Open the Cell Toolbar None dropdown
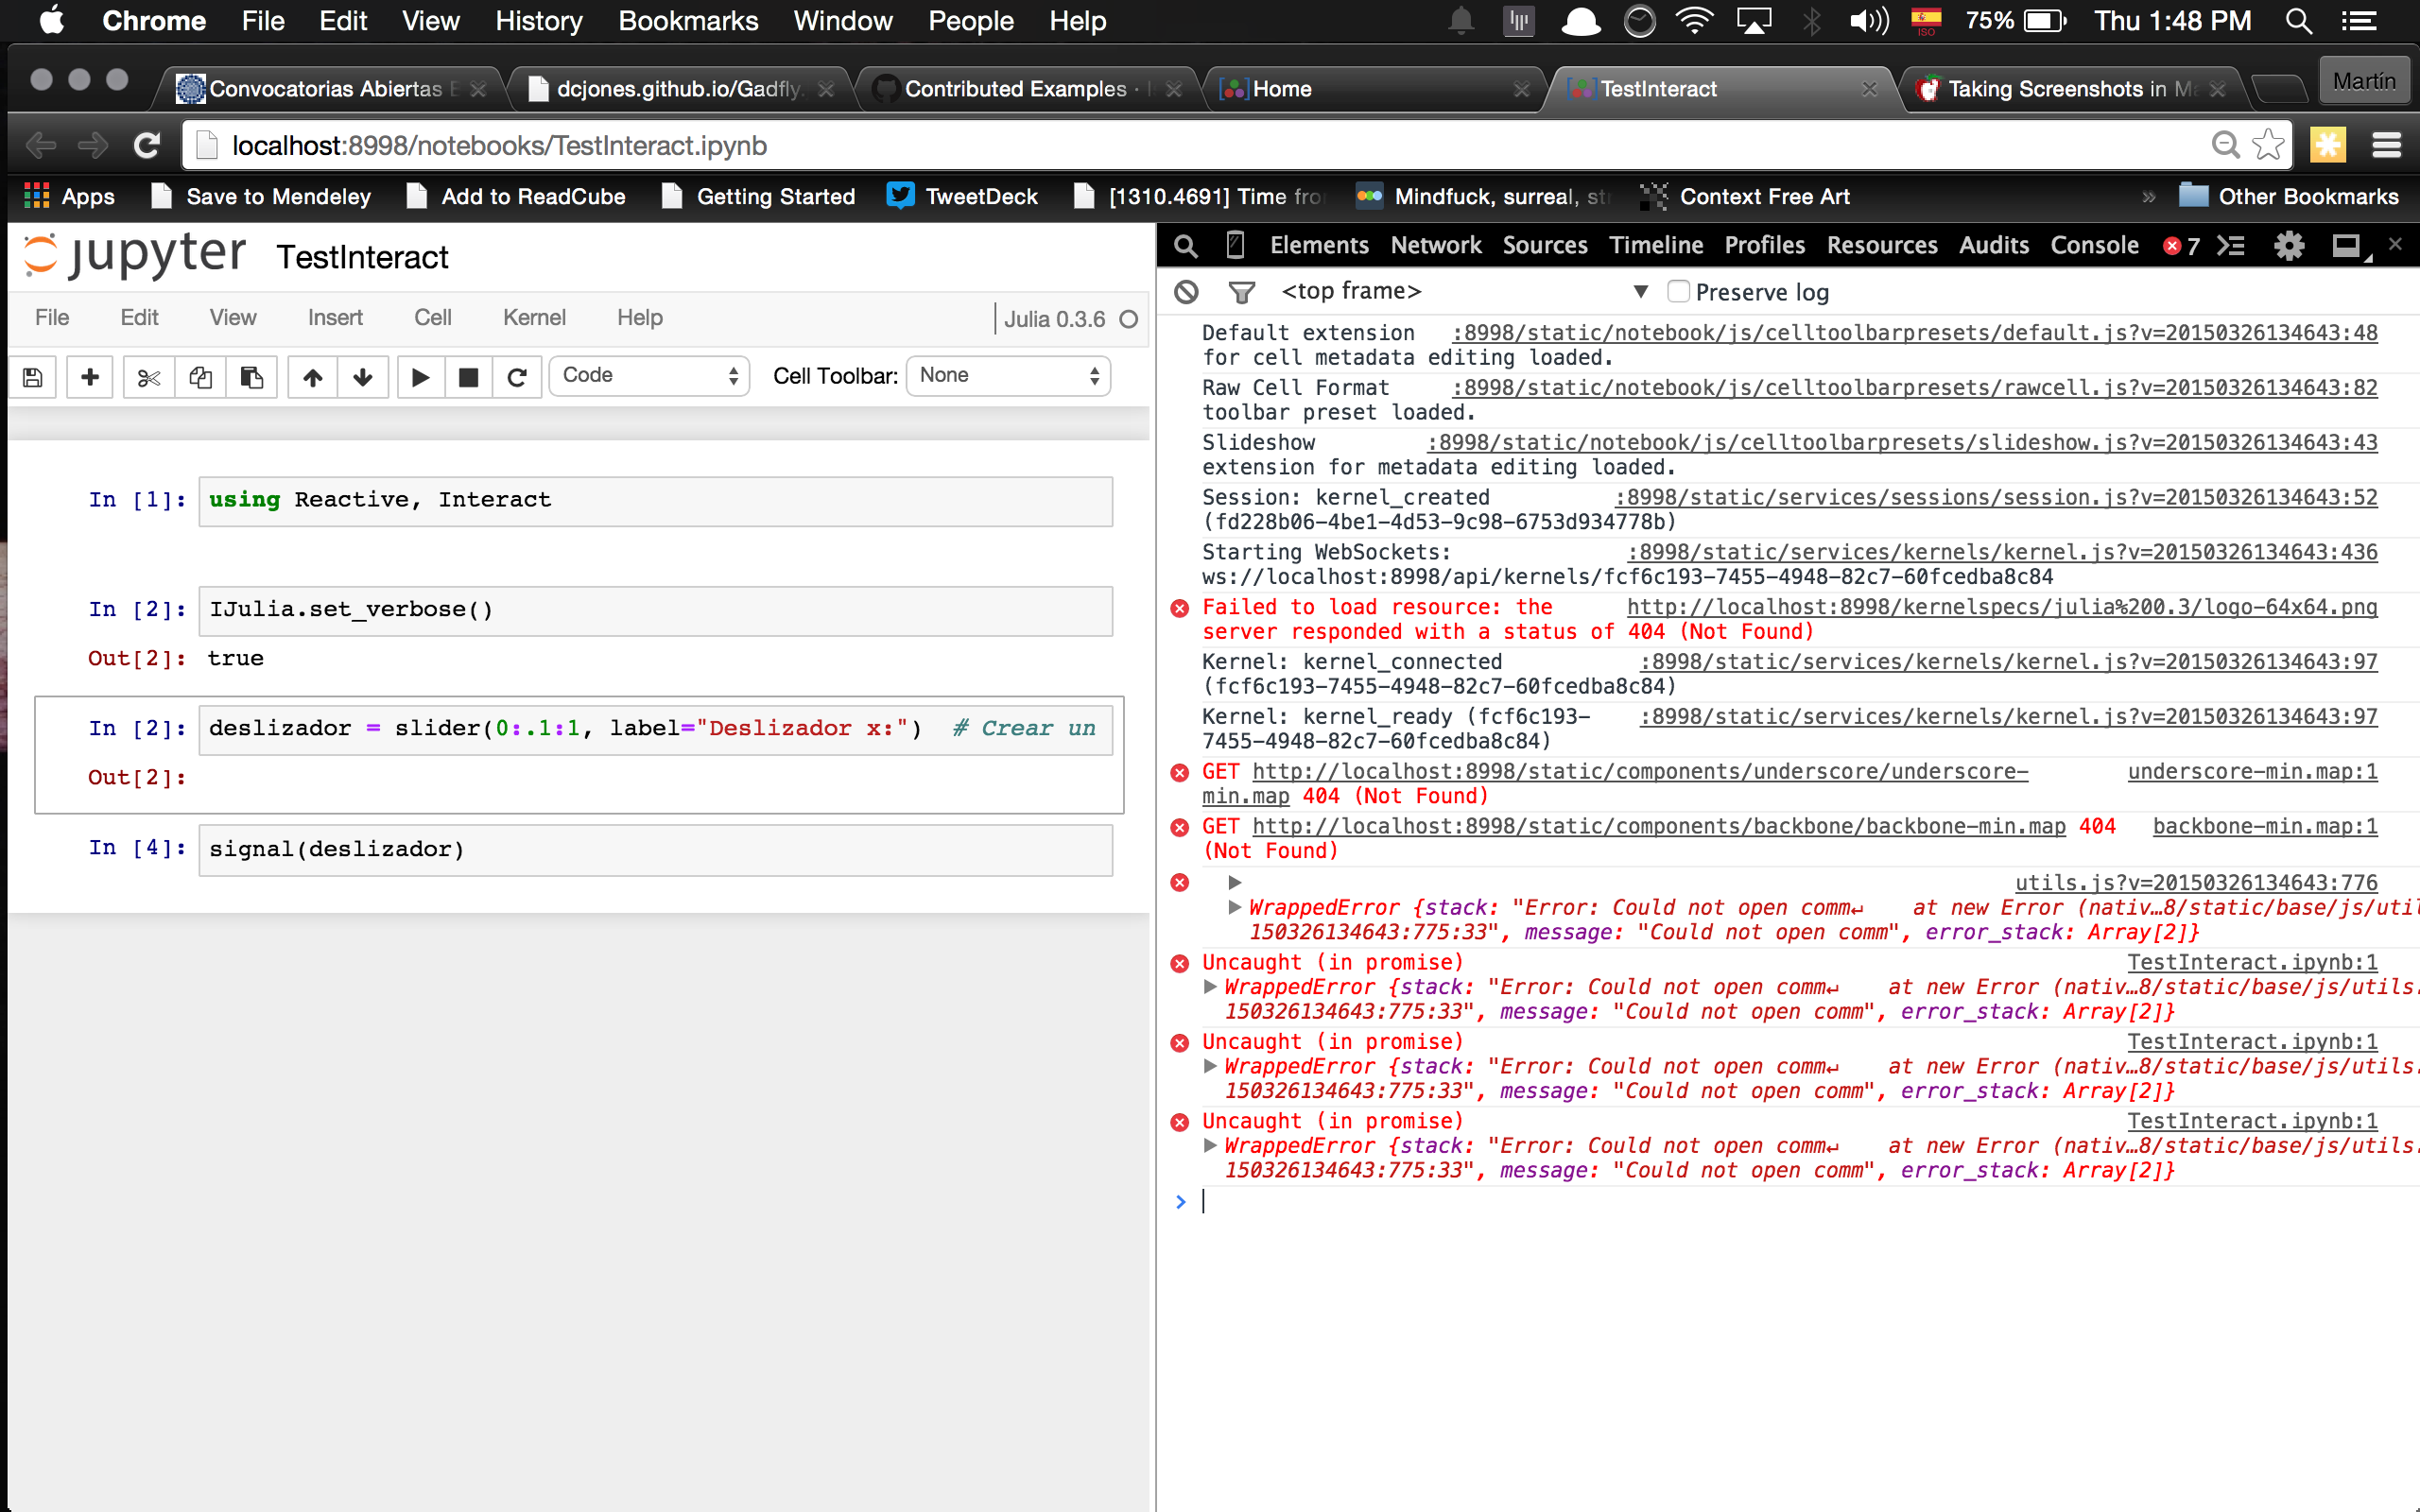 point(1008,376)
